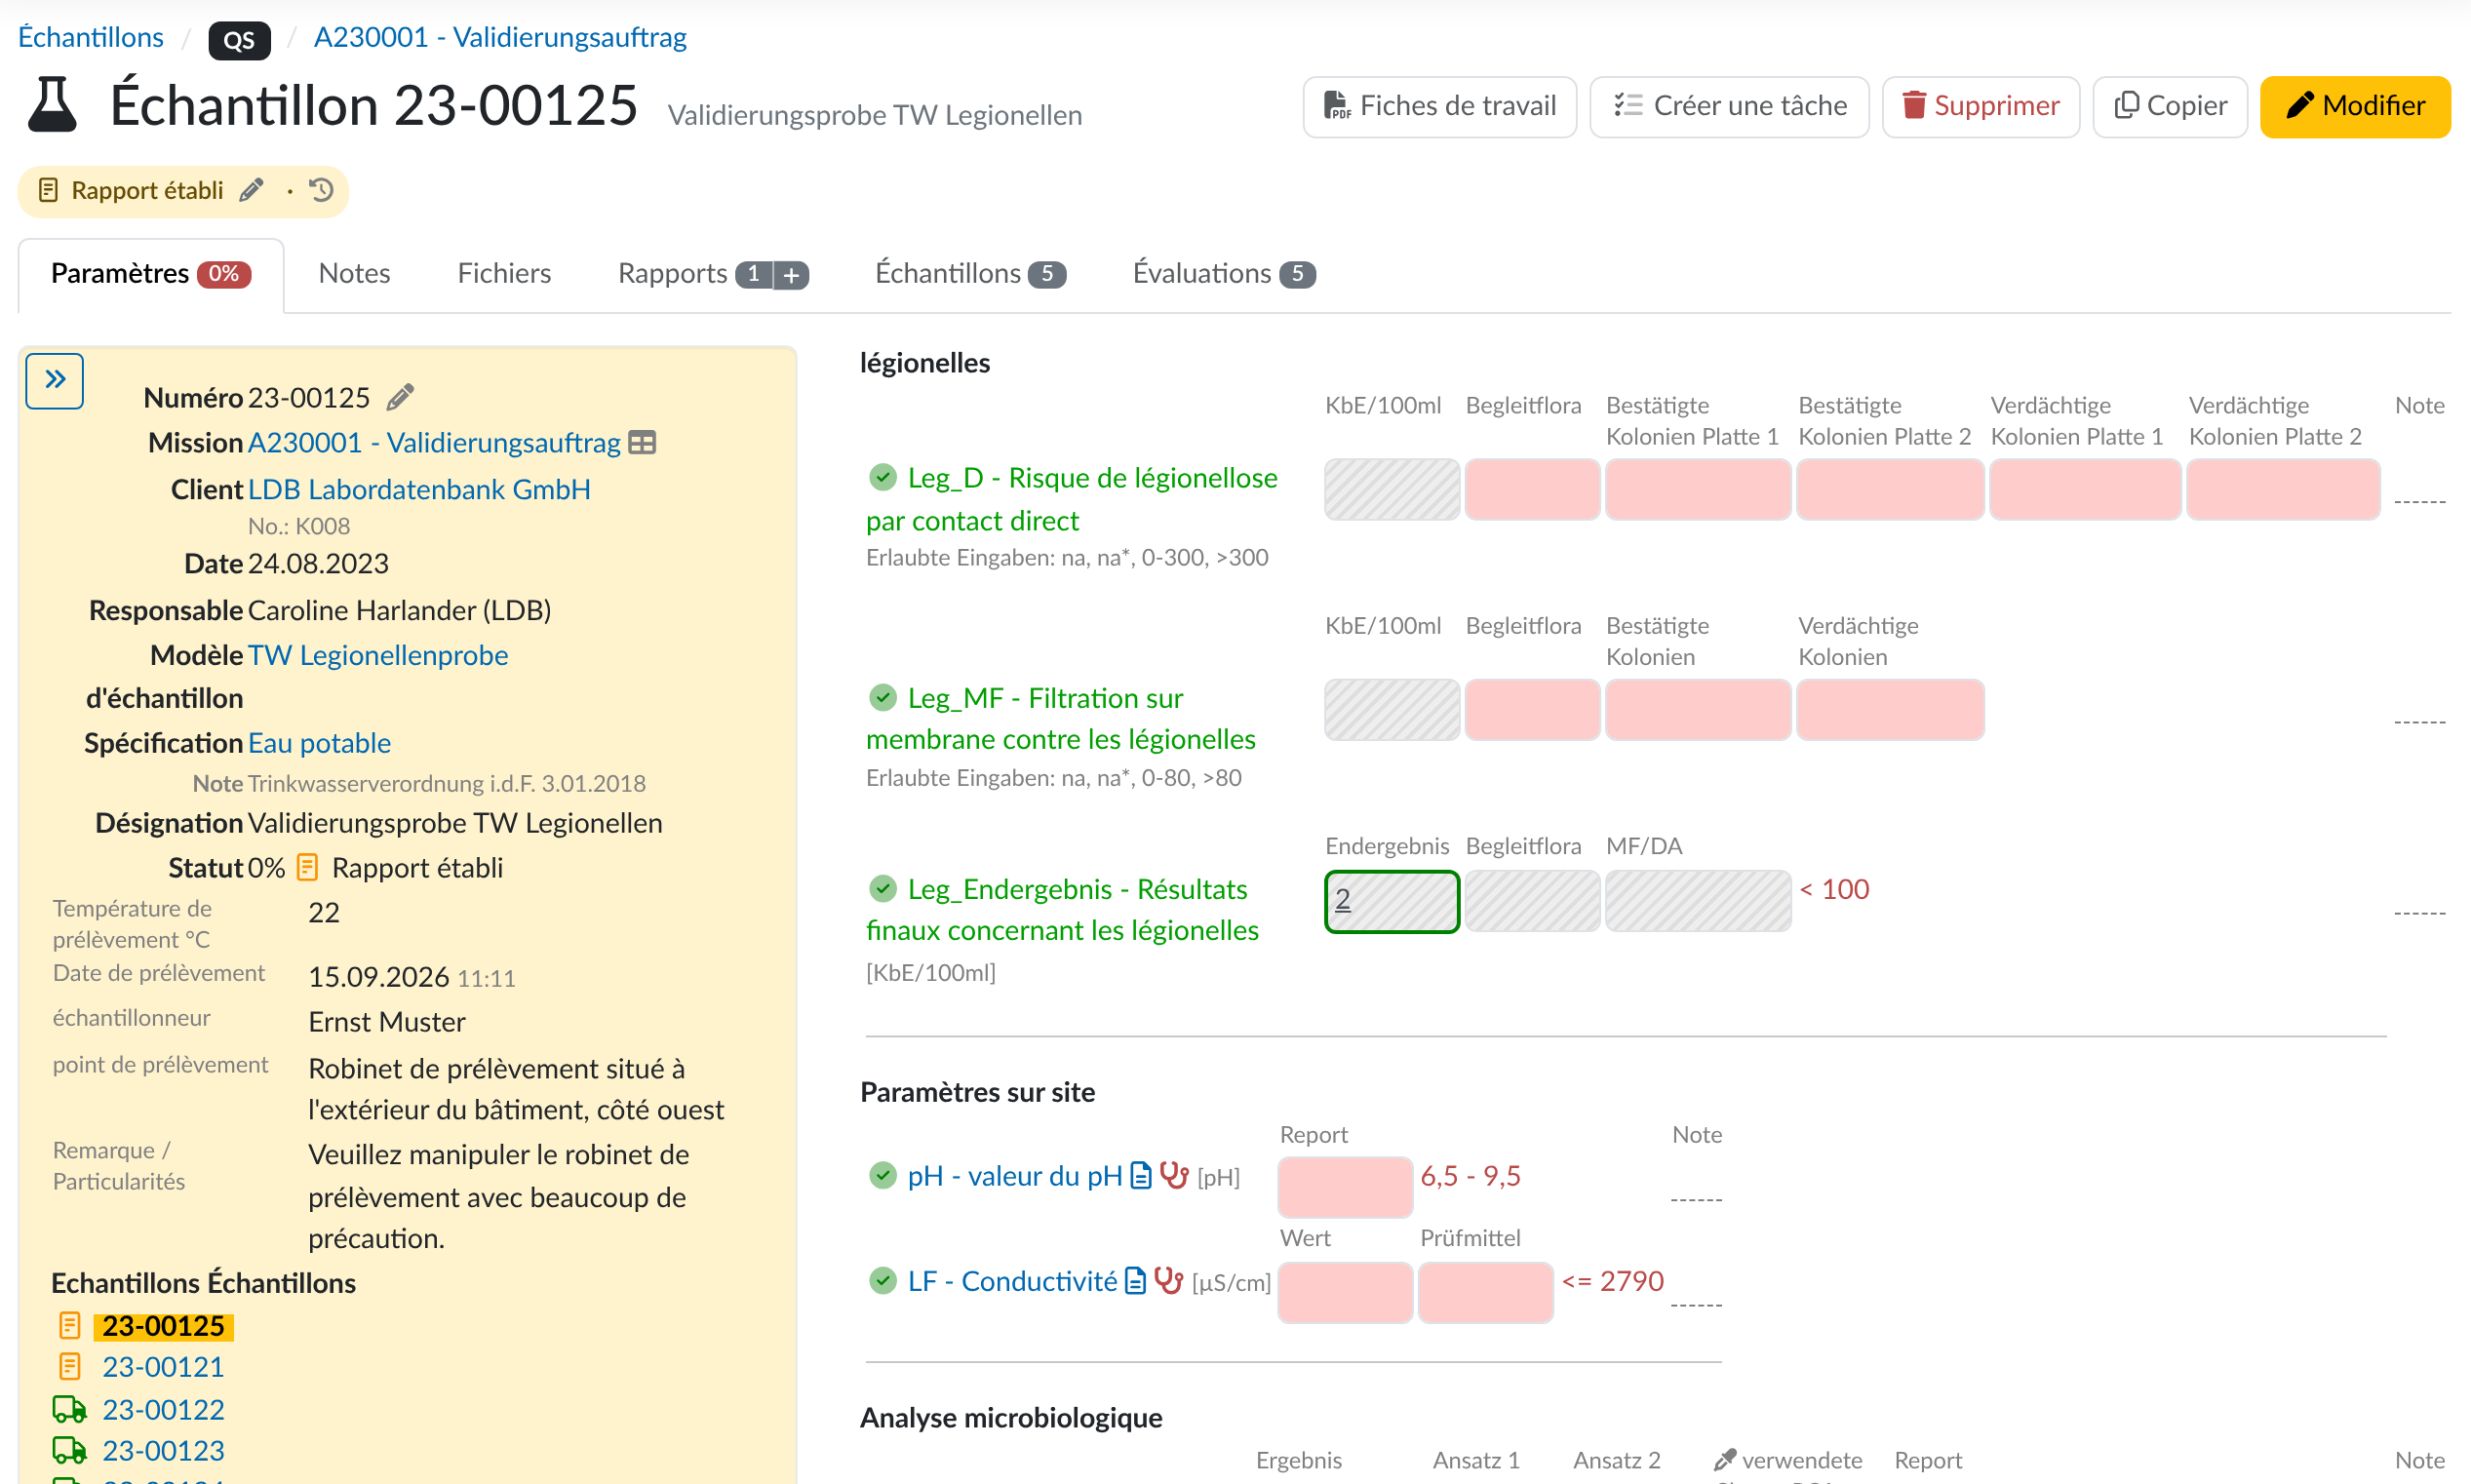Switch to the Notes tab
Screen dimensions: 2471x1484
[x=354, y=274]
